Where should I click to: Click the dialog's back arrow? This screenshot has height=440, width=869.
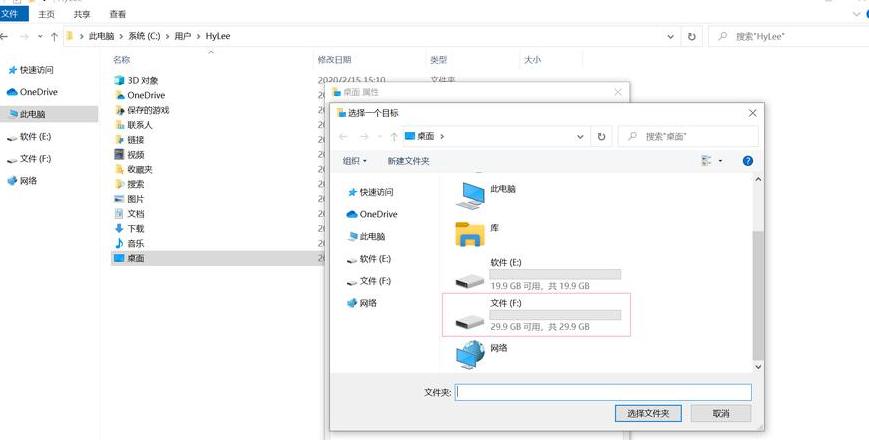click(343, 136)
